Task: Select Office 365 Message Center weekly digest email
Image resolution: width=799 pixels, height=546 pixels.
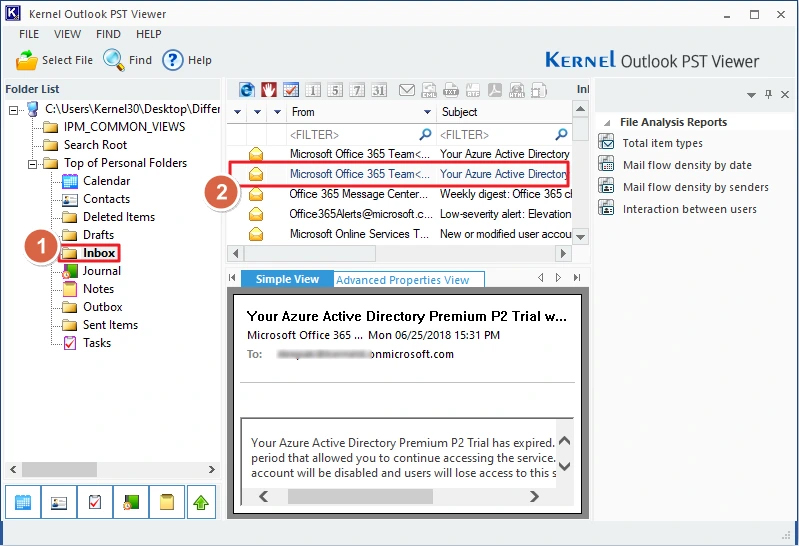Action: pos(400,194)
